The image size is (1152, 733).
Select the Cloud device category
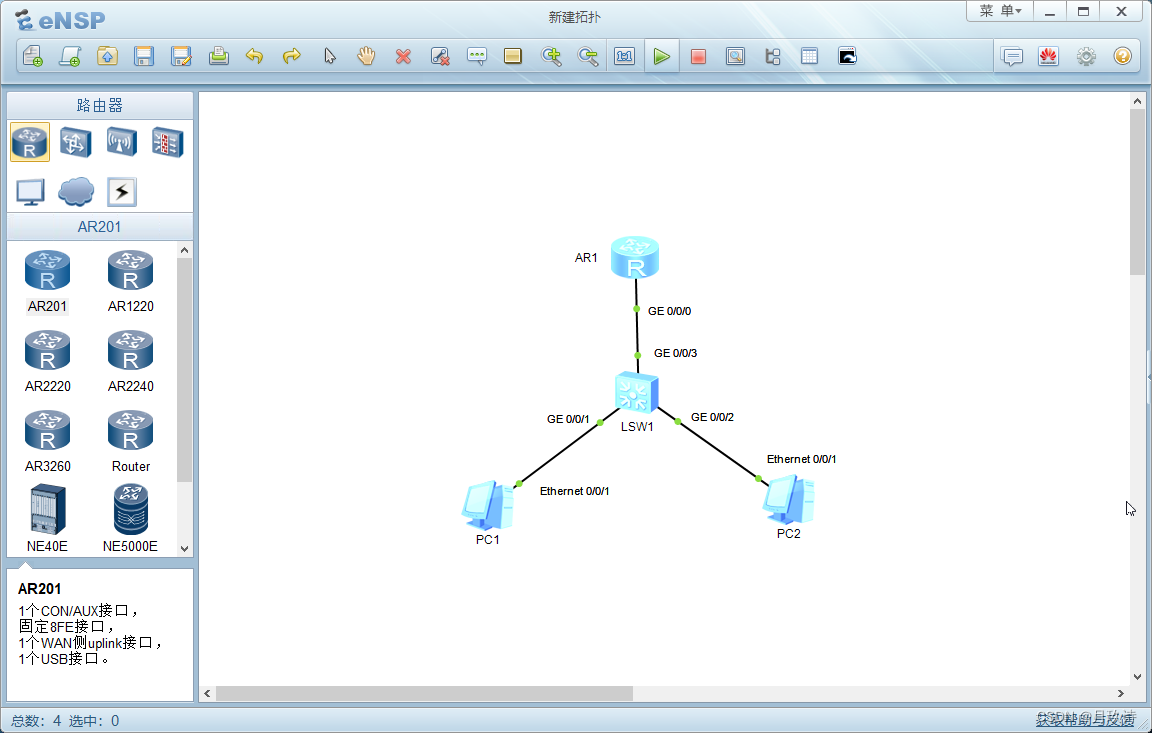[x=76, y=192]
